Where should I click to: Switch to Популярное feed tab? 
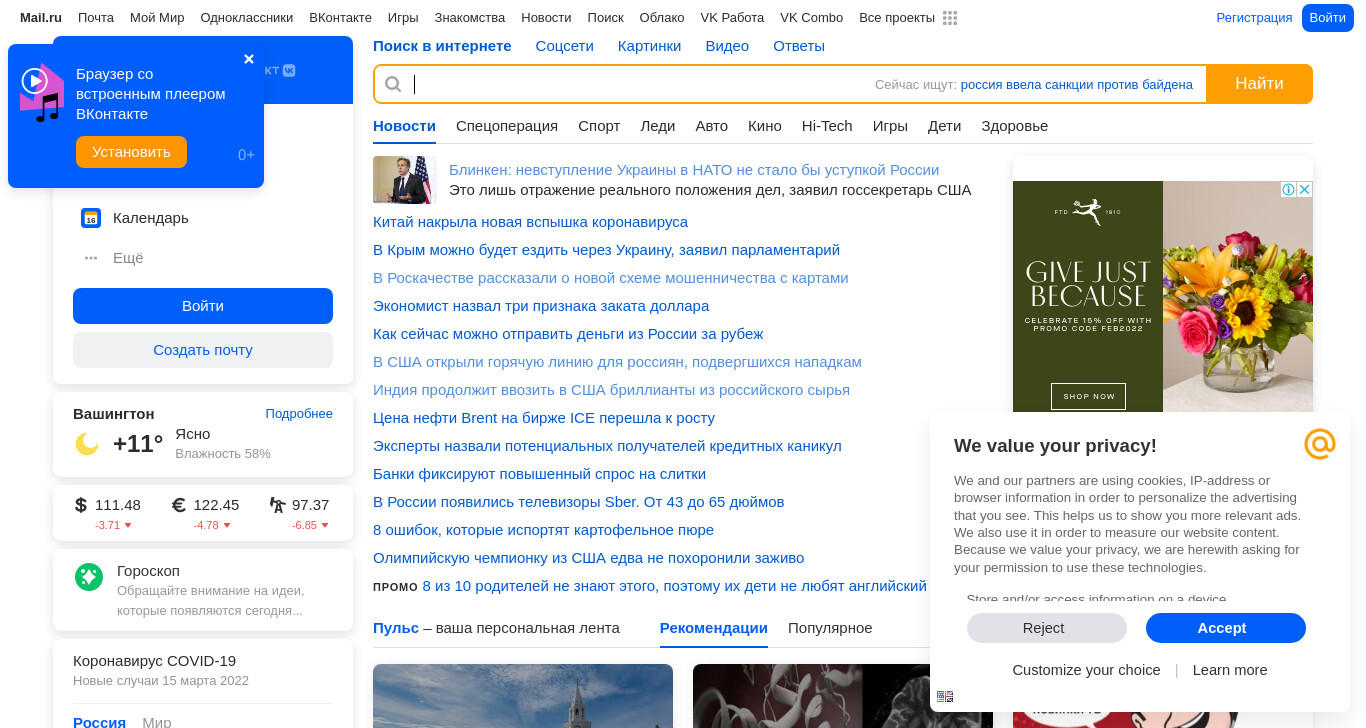[830, 628]
